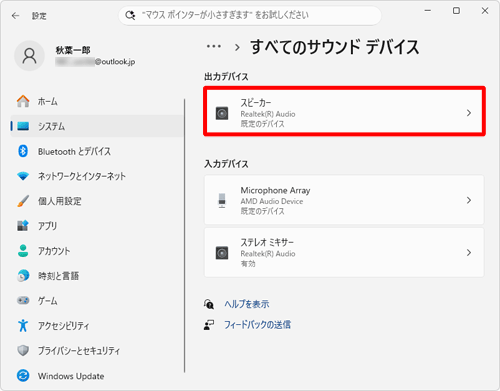
Task: Click the sidebar vertical scrollbar
Action: (184, 235)
